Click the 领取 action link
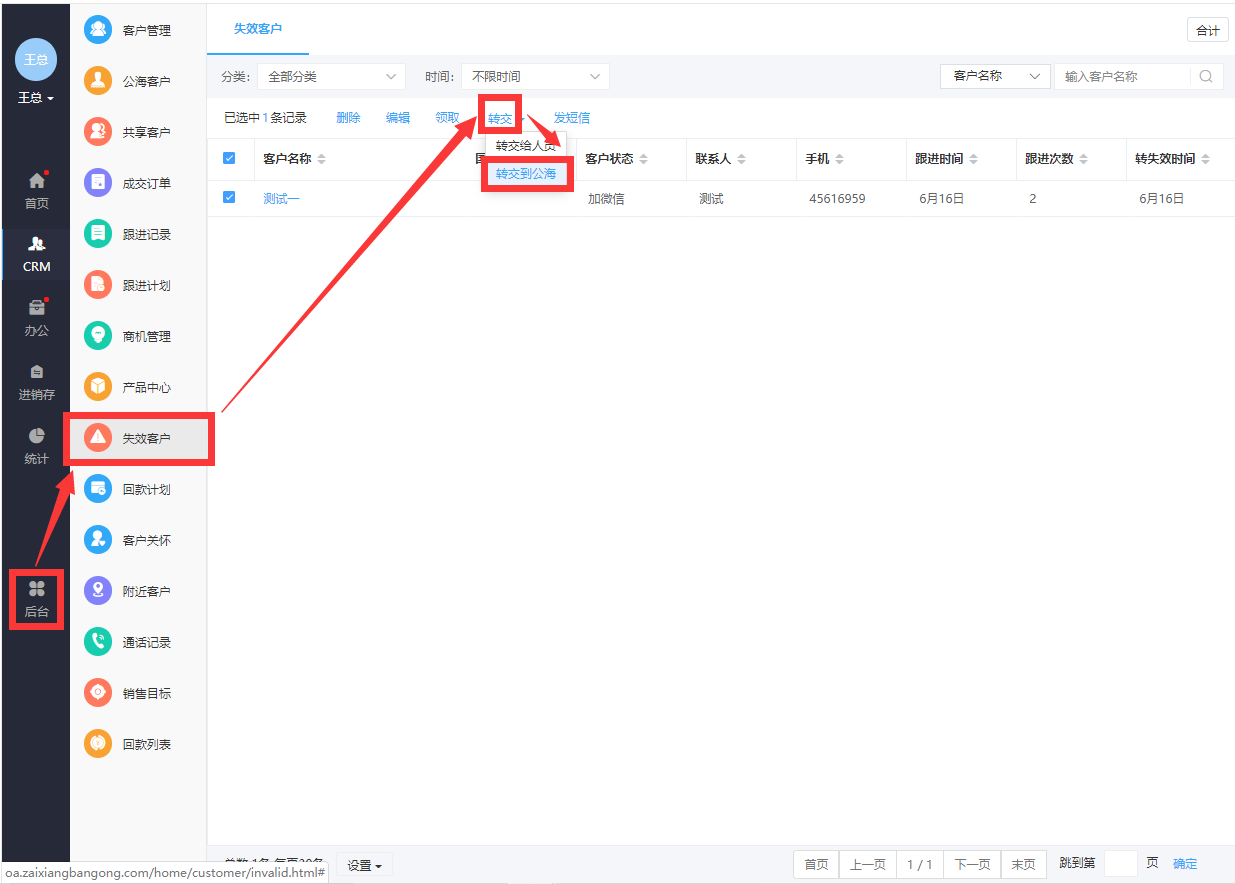 447,118
